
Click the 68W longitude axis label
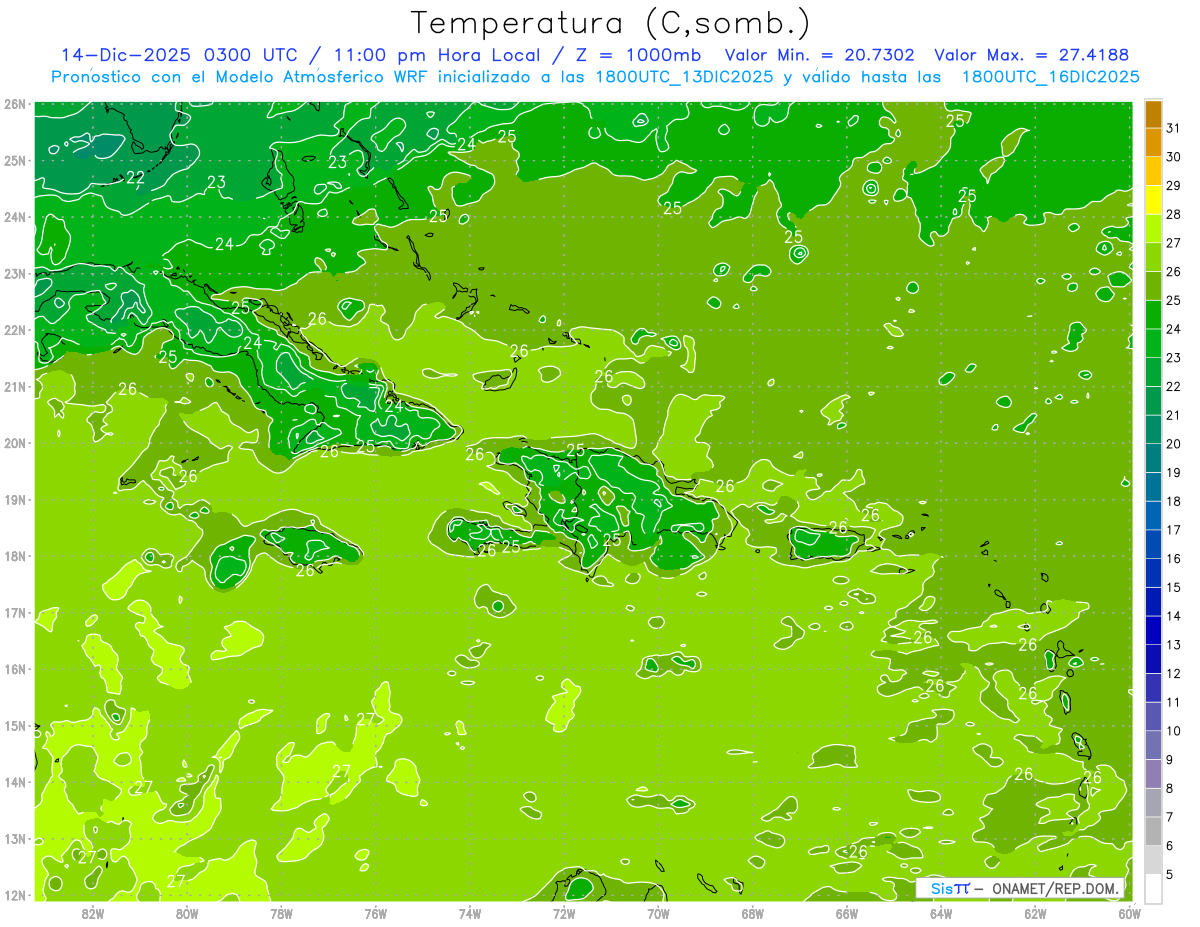(752, 914)
